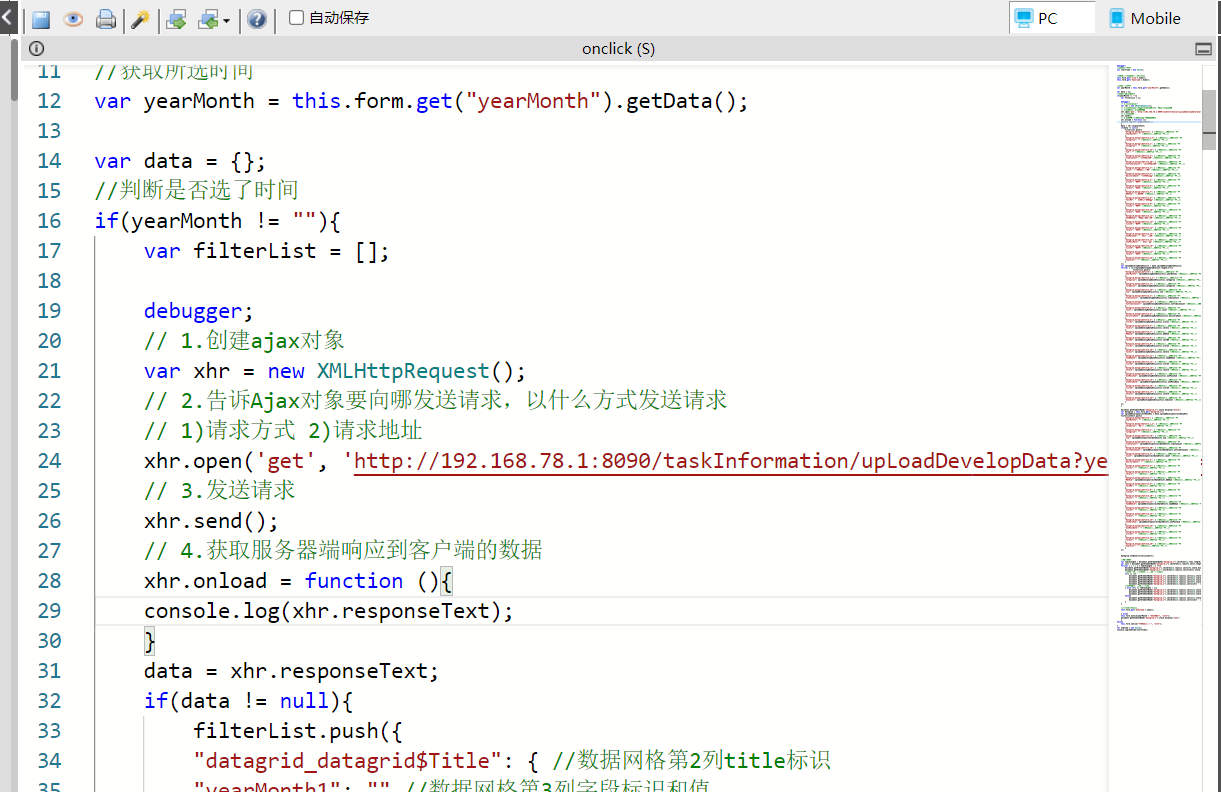This screenshot has height=792, width=1221.
Task: Click the code minimap overview on the right
Action: (1158, 350)
